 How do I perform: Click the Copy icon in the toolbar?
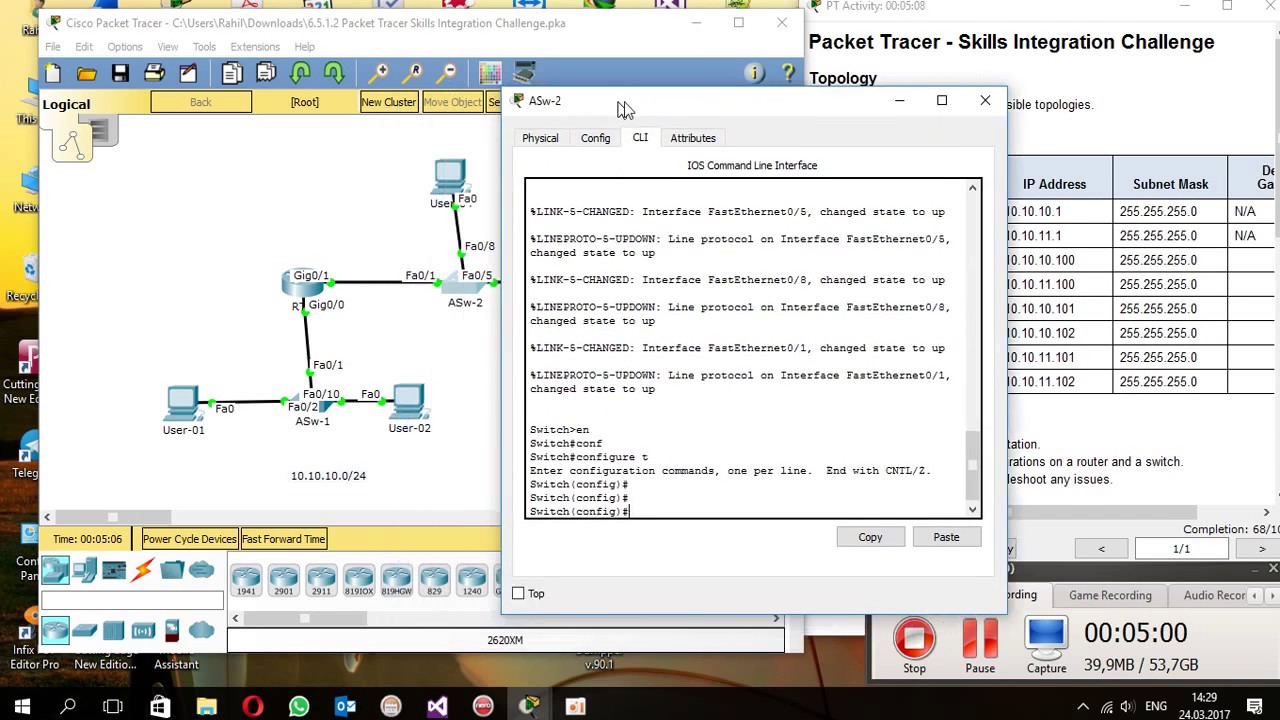(232, 73)
